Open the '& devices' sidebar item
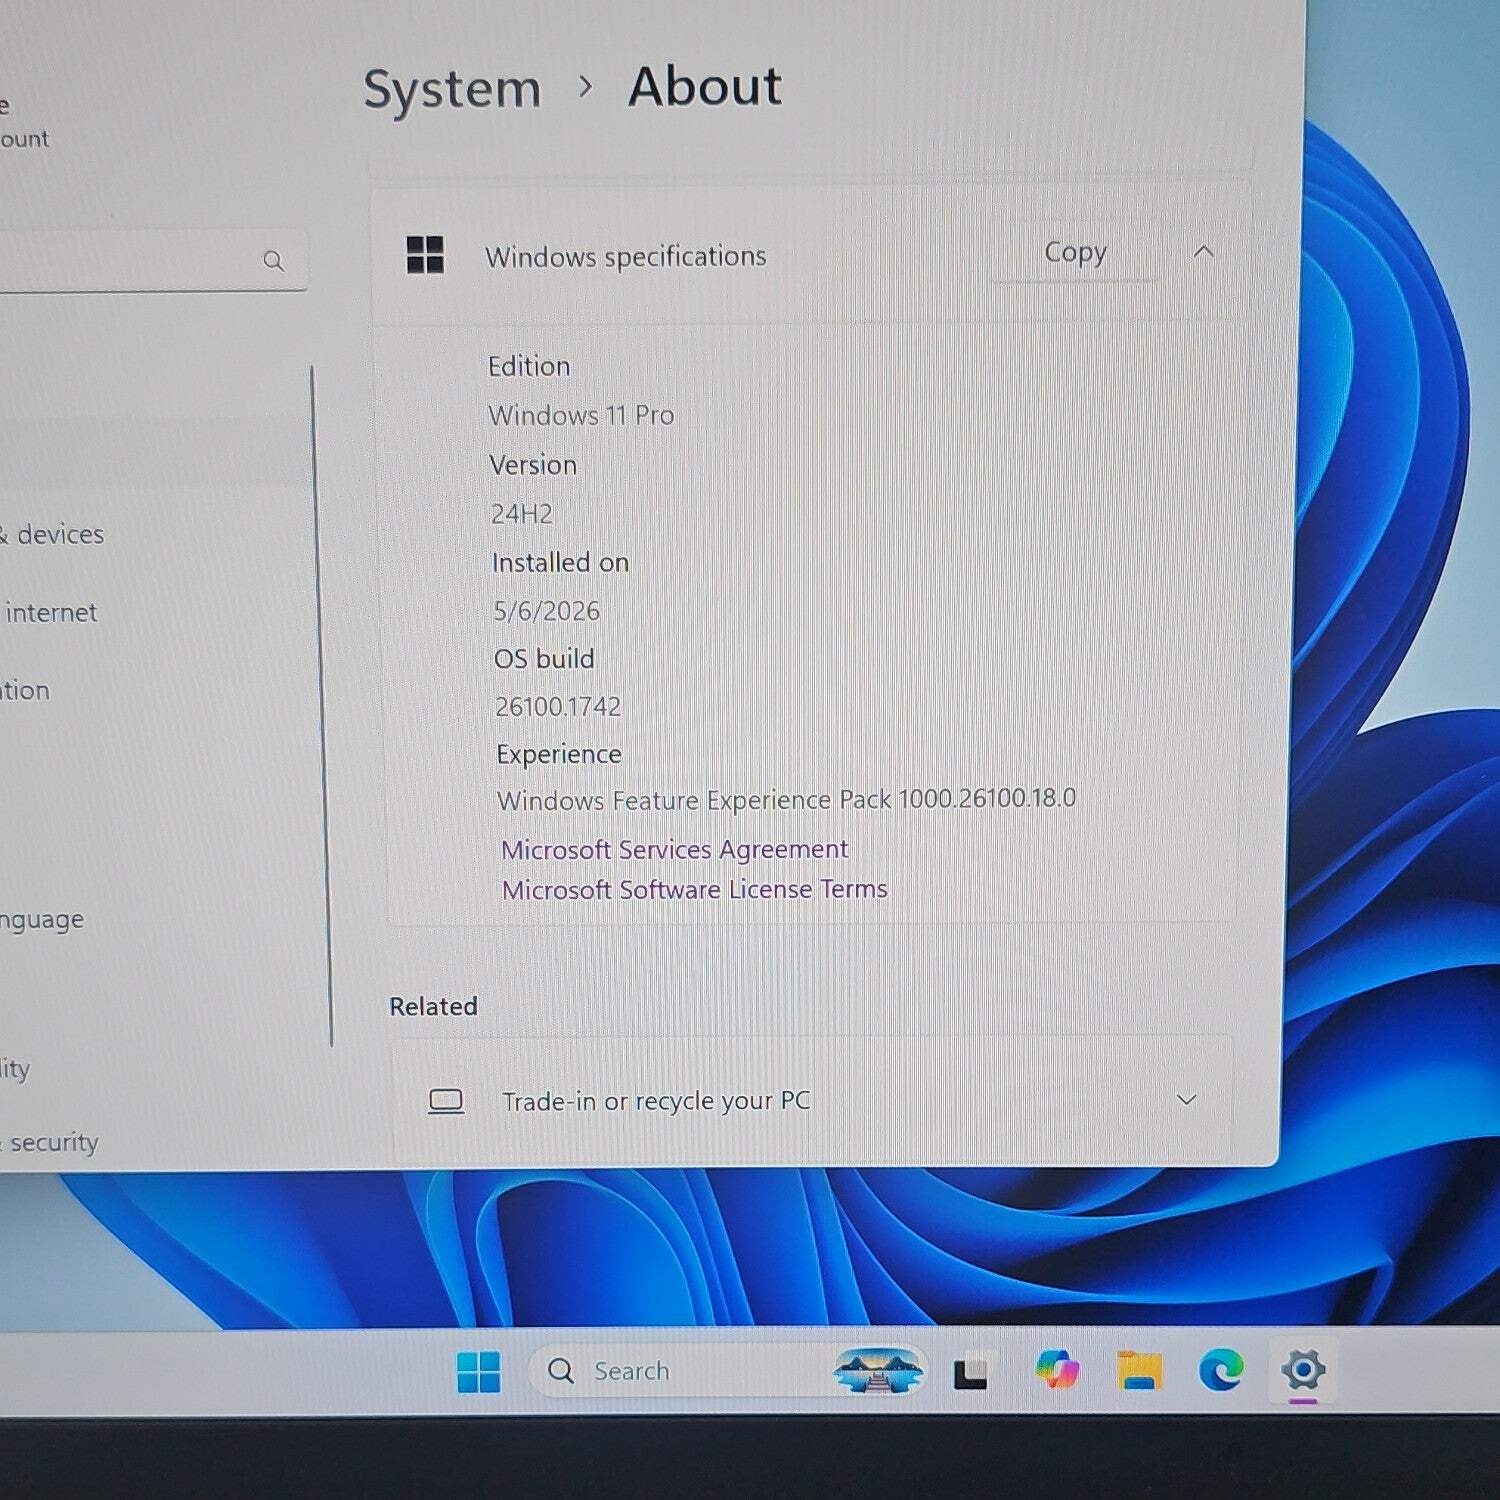This screenshot has width=1500, height=1500. click(x=52, y=534)
